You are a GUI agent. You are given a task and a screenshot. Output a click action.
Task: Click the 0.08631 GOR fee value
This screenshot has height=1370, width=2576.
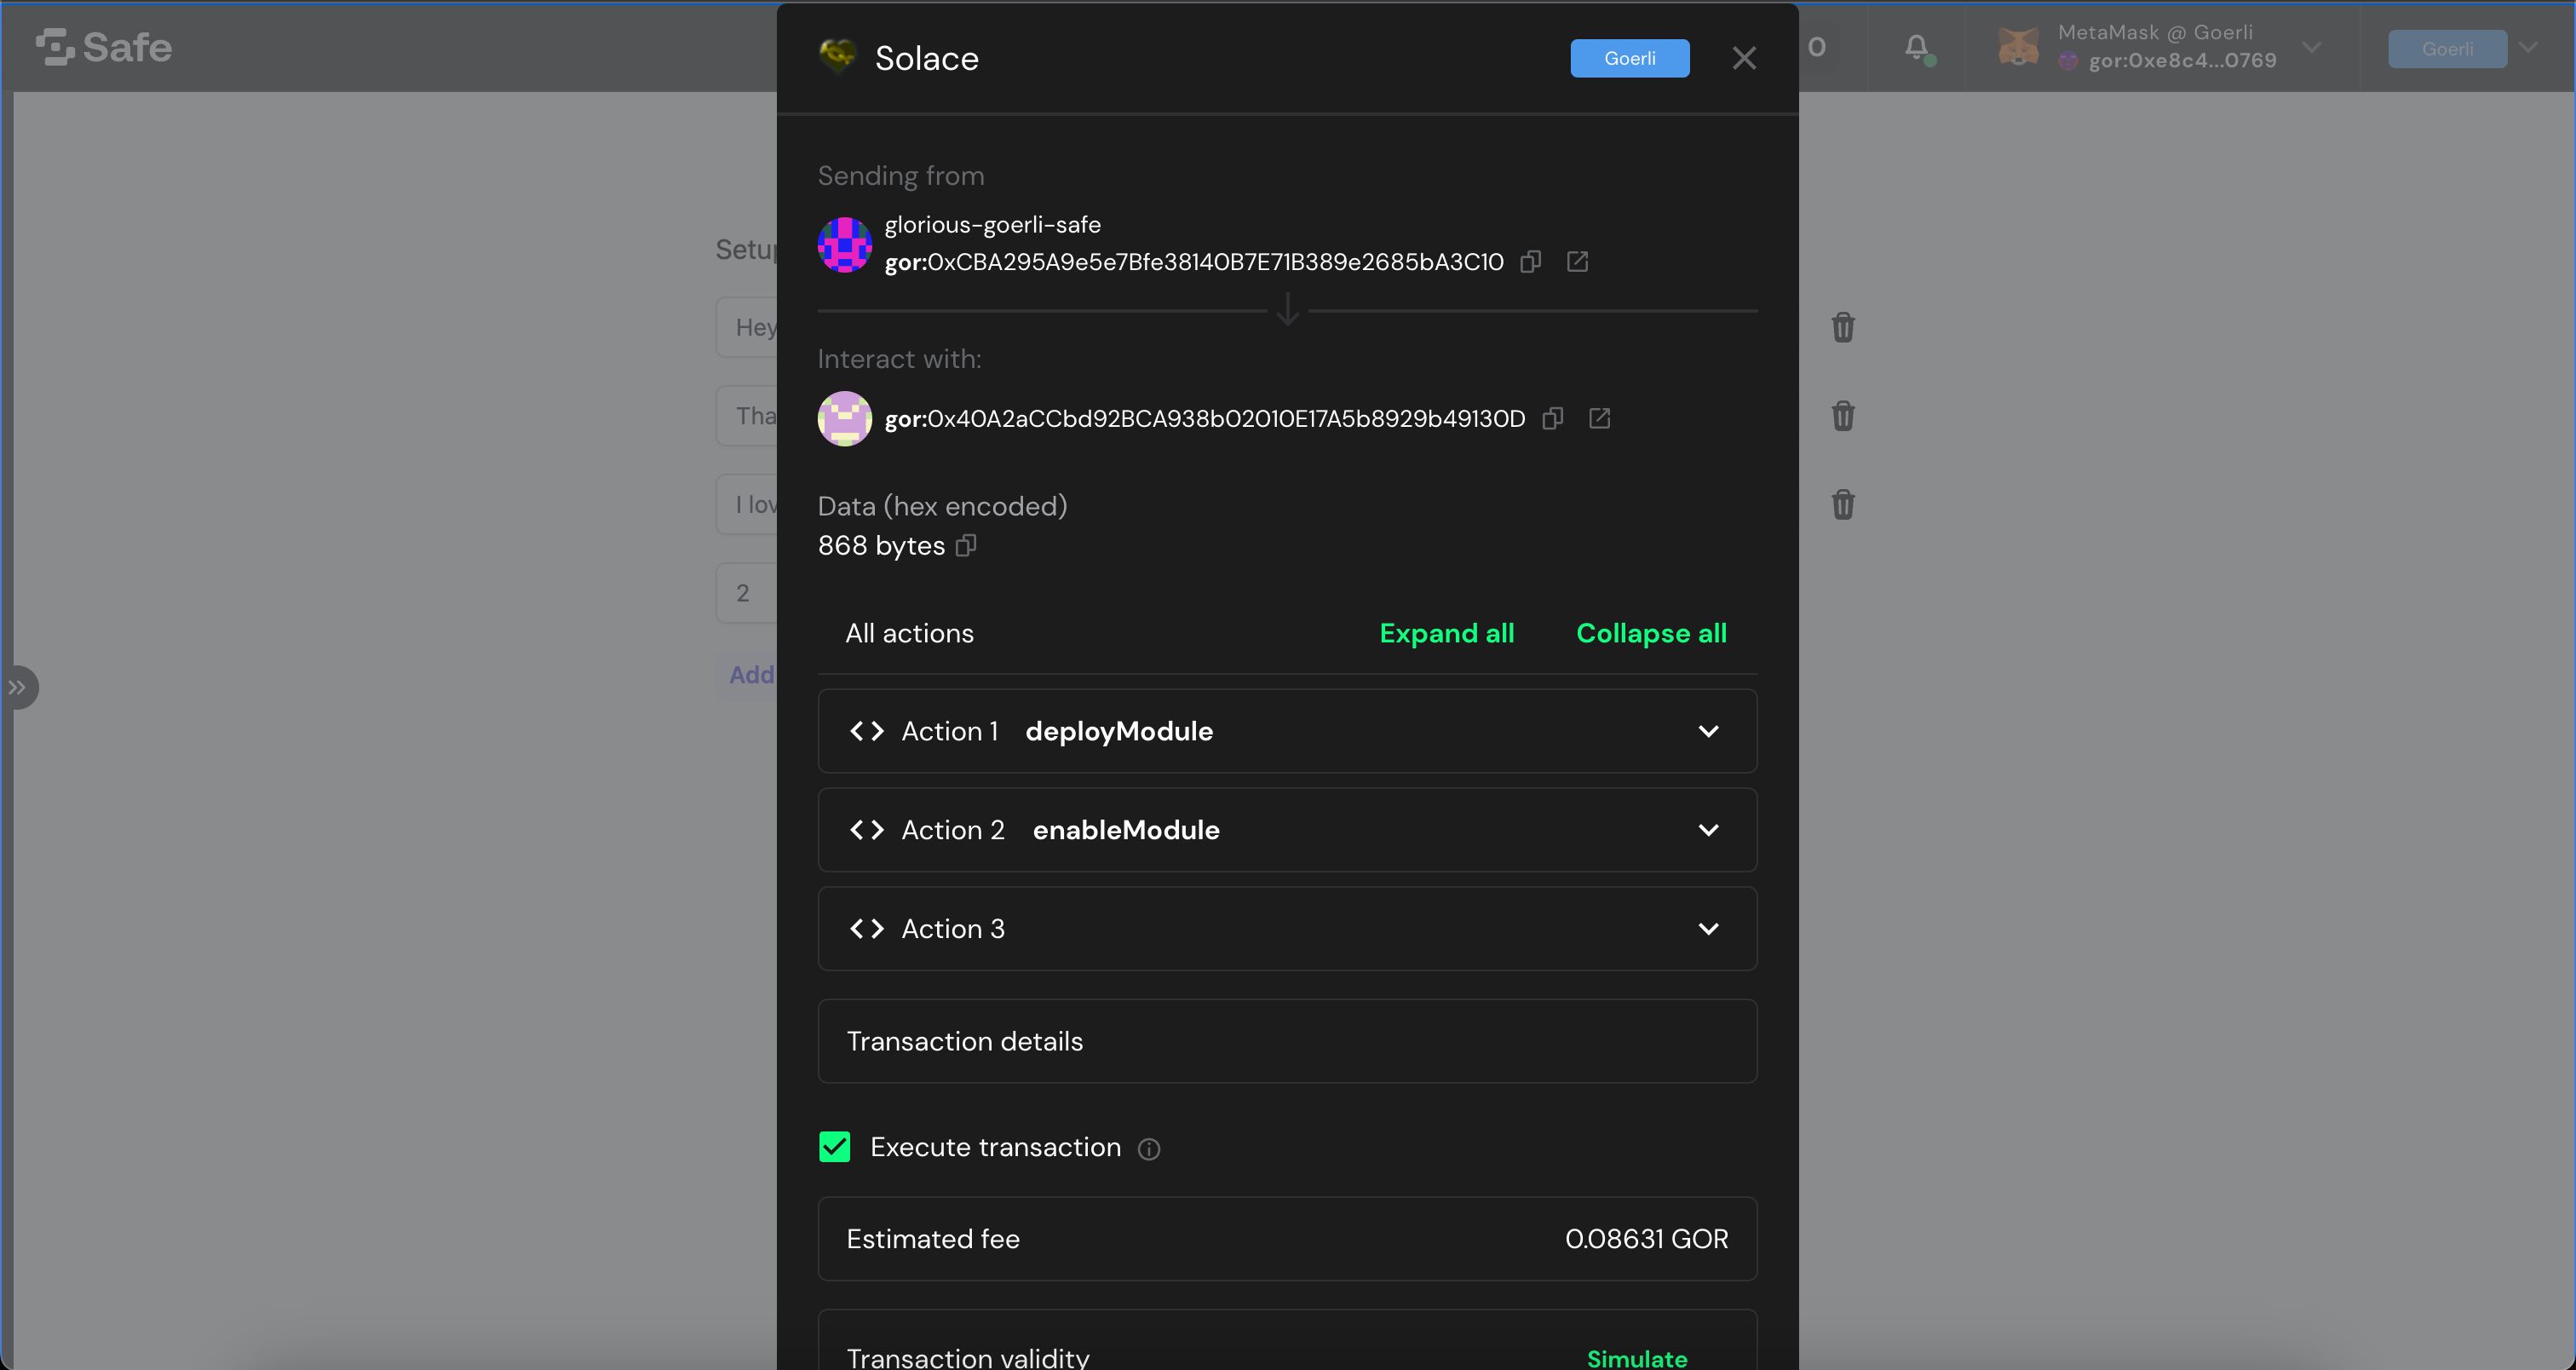point(1646,1239)
